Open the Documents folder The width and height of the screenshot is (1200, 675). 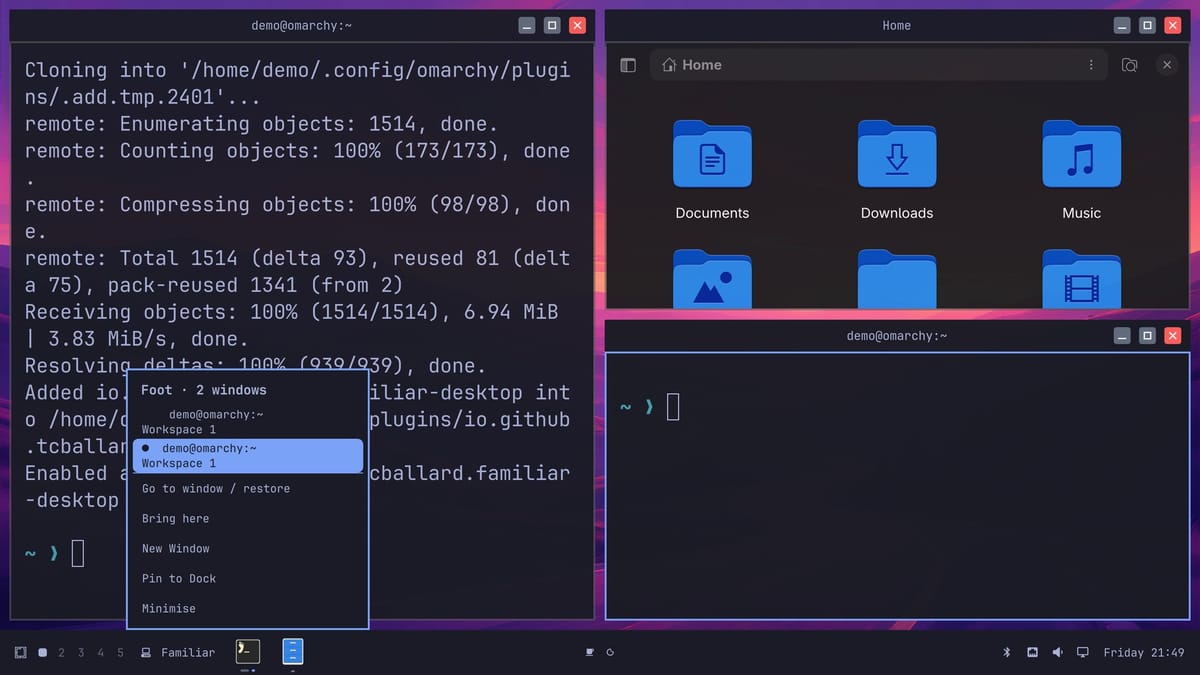[x=712, y=154]
